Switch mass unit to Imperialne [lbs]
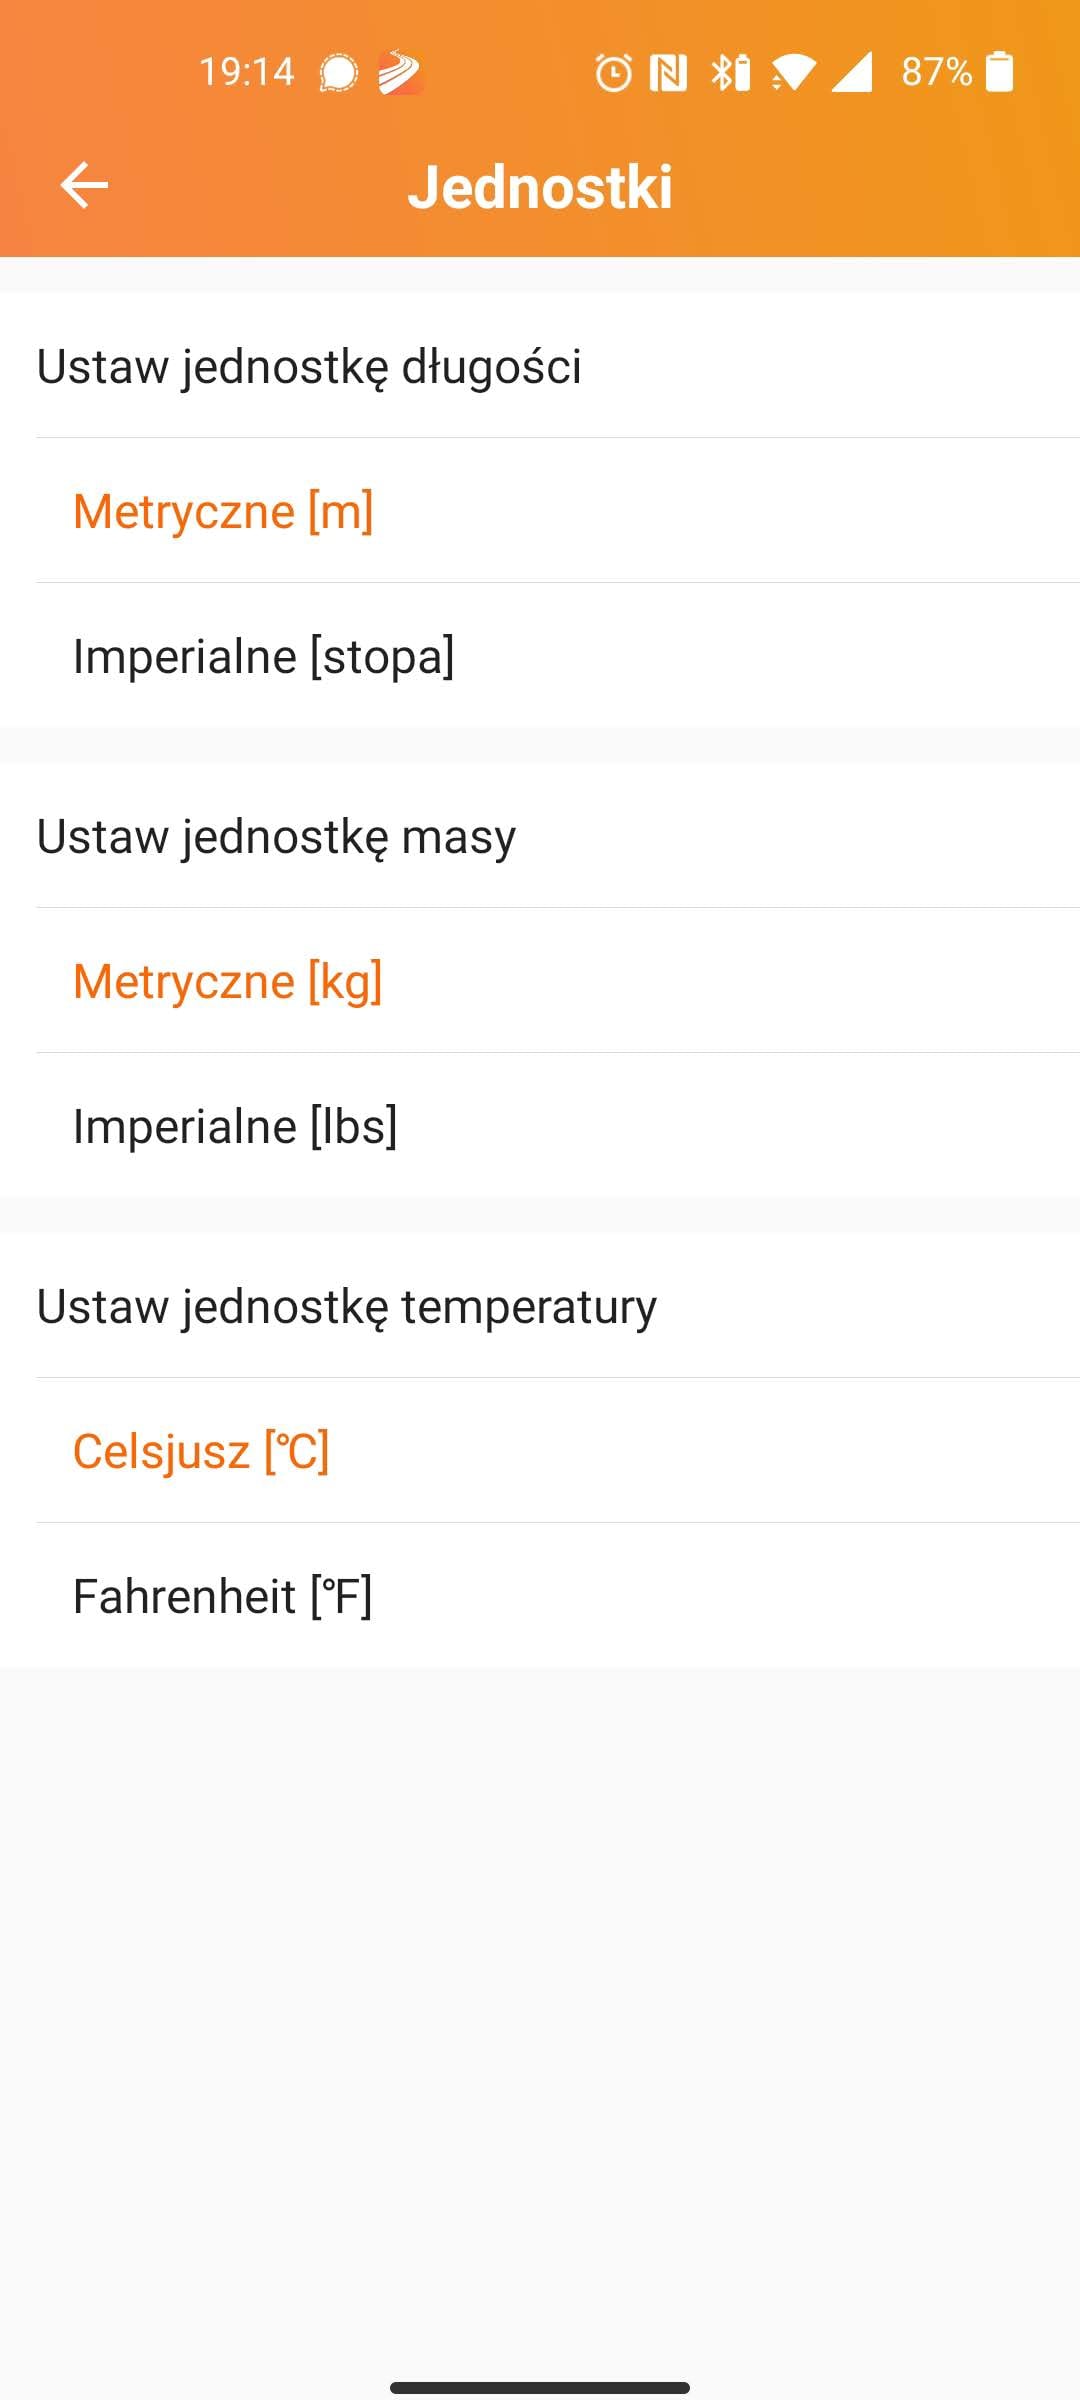Image resolution: width=1080 pixels, height=2400 pixels. [x=235, y=1126]
